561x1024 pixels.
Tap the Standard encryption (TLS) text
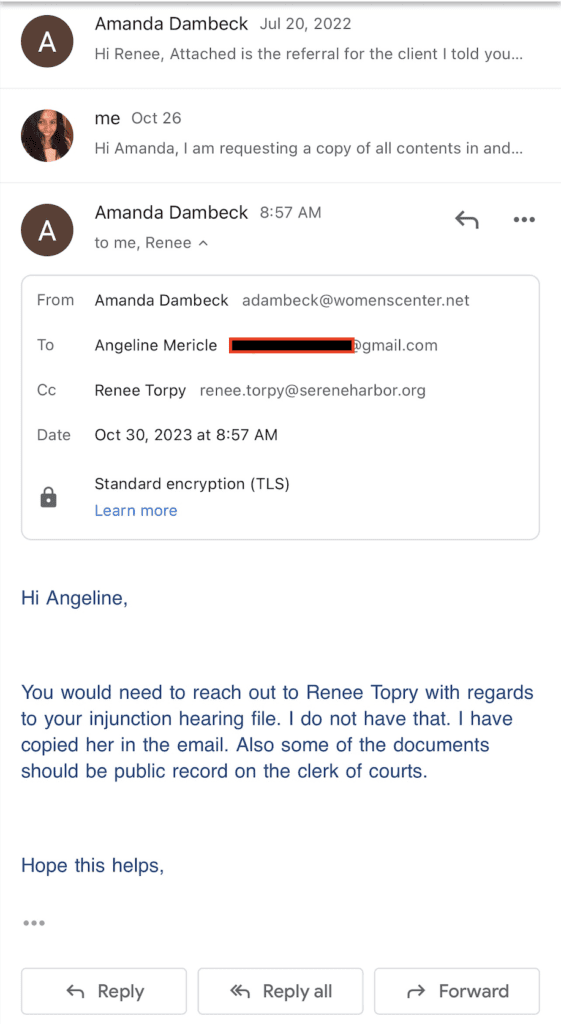(x=192, y=484)
